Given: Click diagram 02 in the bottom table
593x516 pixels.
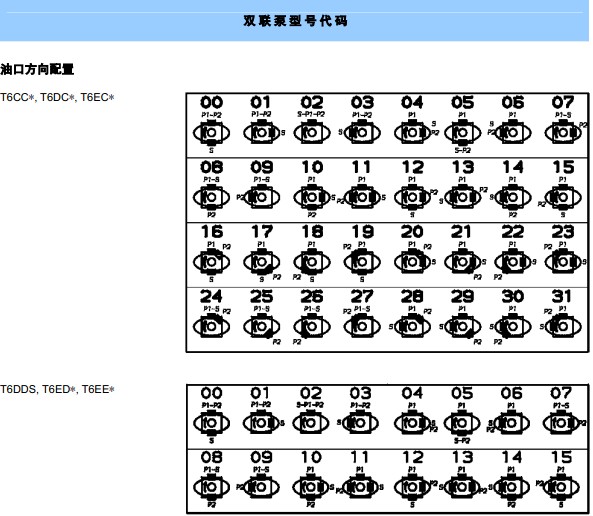Looking at the screenshot, I should [310, 423].
